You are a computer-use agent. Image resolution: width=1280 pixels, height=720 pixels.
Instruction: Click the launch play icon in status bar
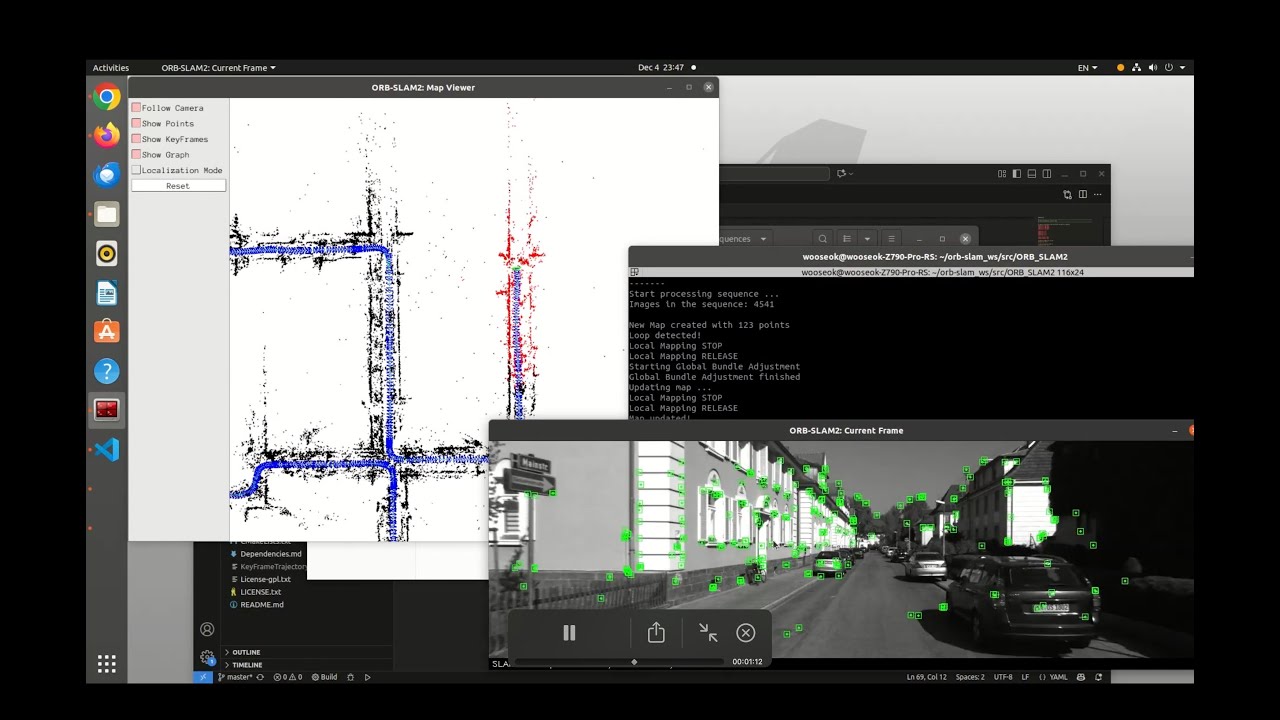[x=368, y=677]
